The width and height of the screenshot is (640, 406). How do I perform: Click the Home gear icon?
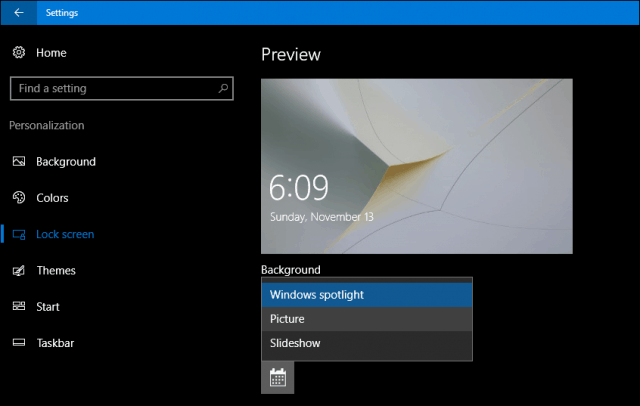tap(19, 53)
